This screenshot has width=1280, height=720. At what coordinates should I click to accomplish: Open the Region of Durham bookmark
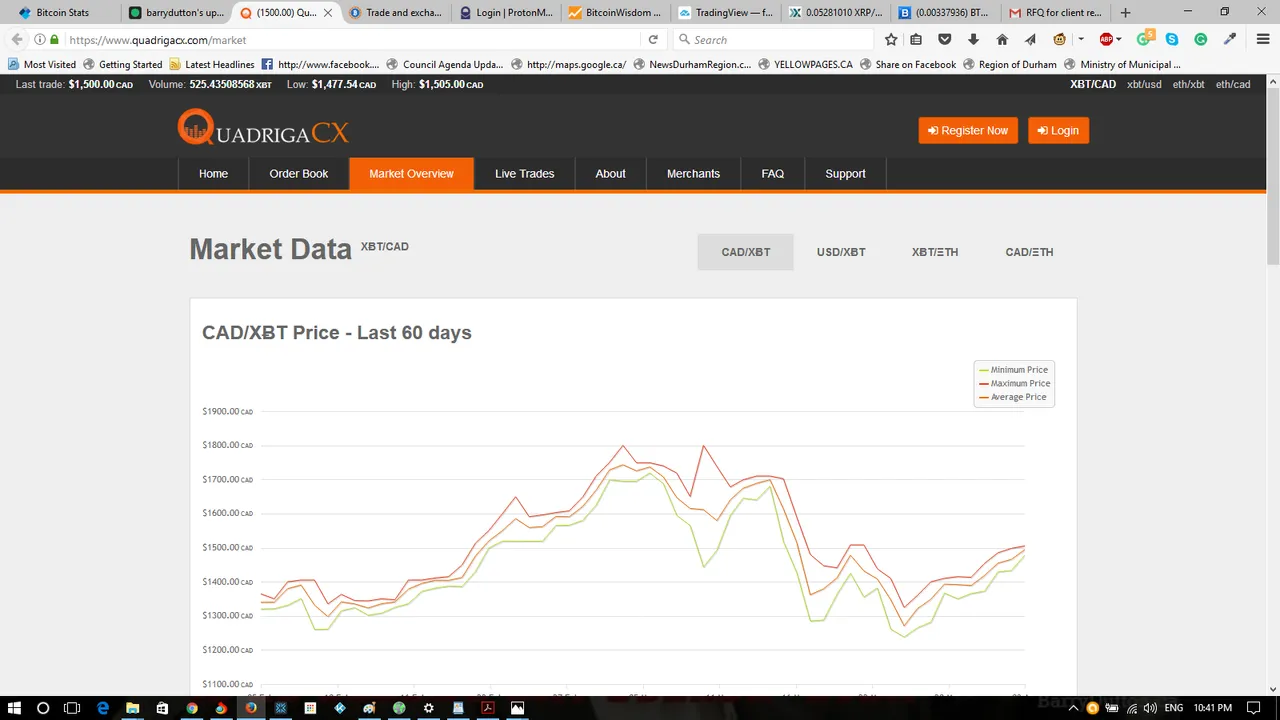pos(1009,64)
